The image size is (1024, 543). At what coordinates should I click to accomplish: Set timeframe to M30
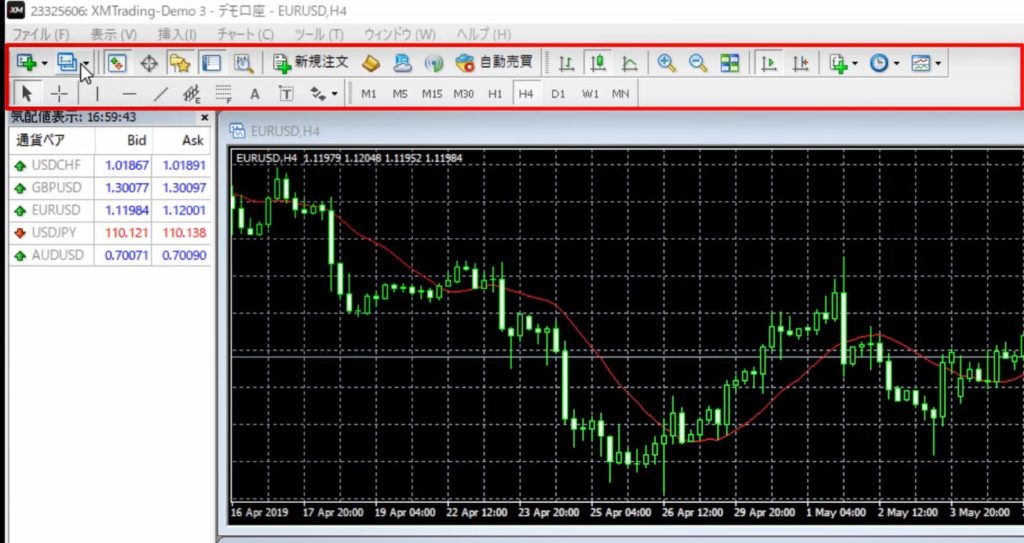click(x=463, y=94)
